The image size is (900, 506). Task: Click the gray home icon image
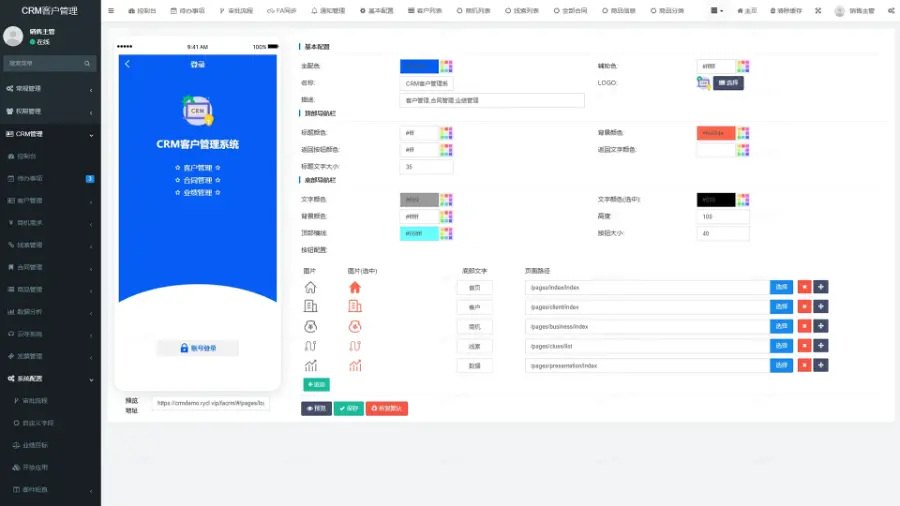point(310,287)
